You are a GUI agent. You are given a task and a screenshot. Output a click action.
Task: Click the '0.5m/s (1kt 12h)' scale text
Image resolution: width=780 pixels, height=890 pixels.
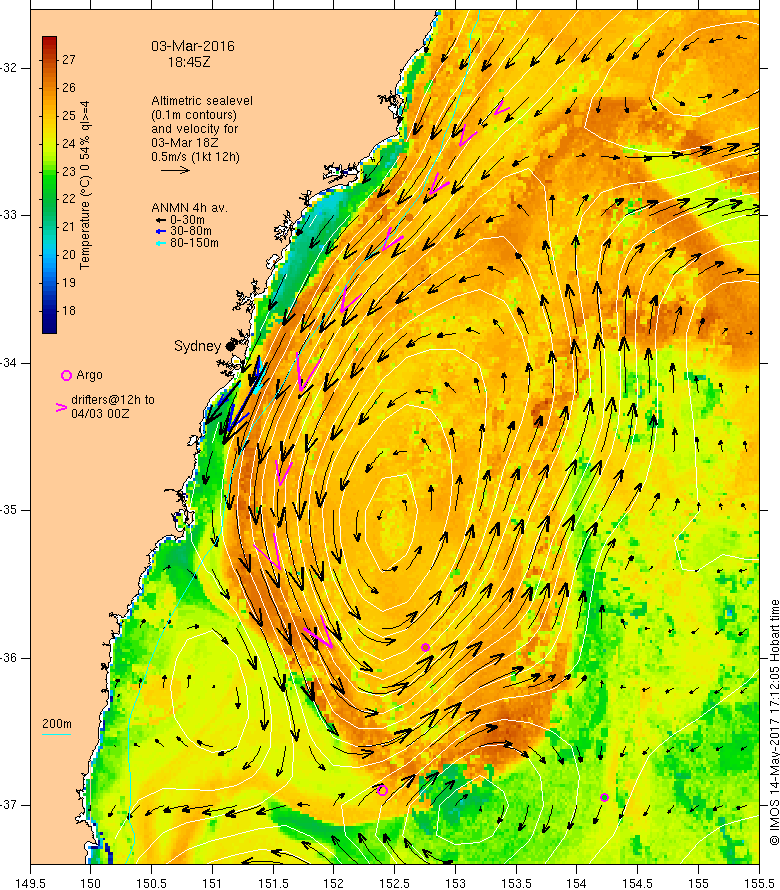pos(195,157)
